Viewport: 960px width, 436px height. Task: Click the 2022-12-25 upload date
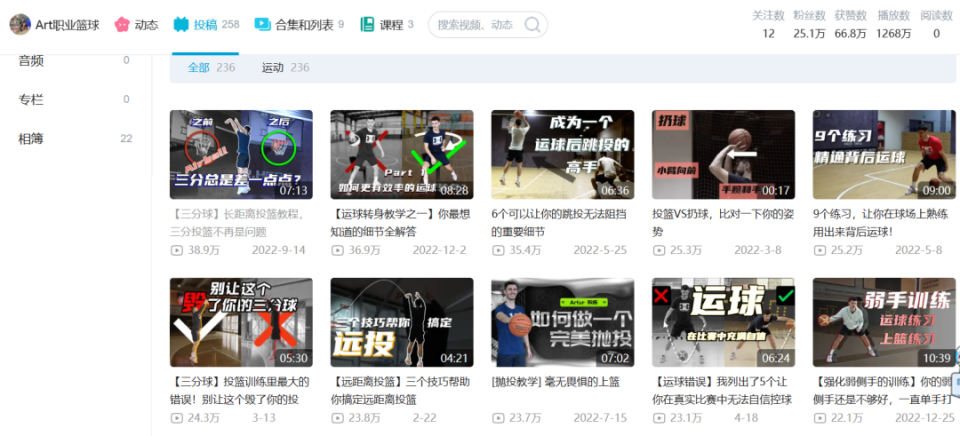pyautogui.click(x=924, y=418)
